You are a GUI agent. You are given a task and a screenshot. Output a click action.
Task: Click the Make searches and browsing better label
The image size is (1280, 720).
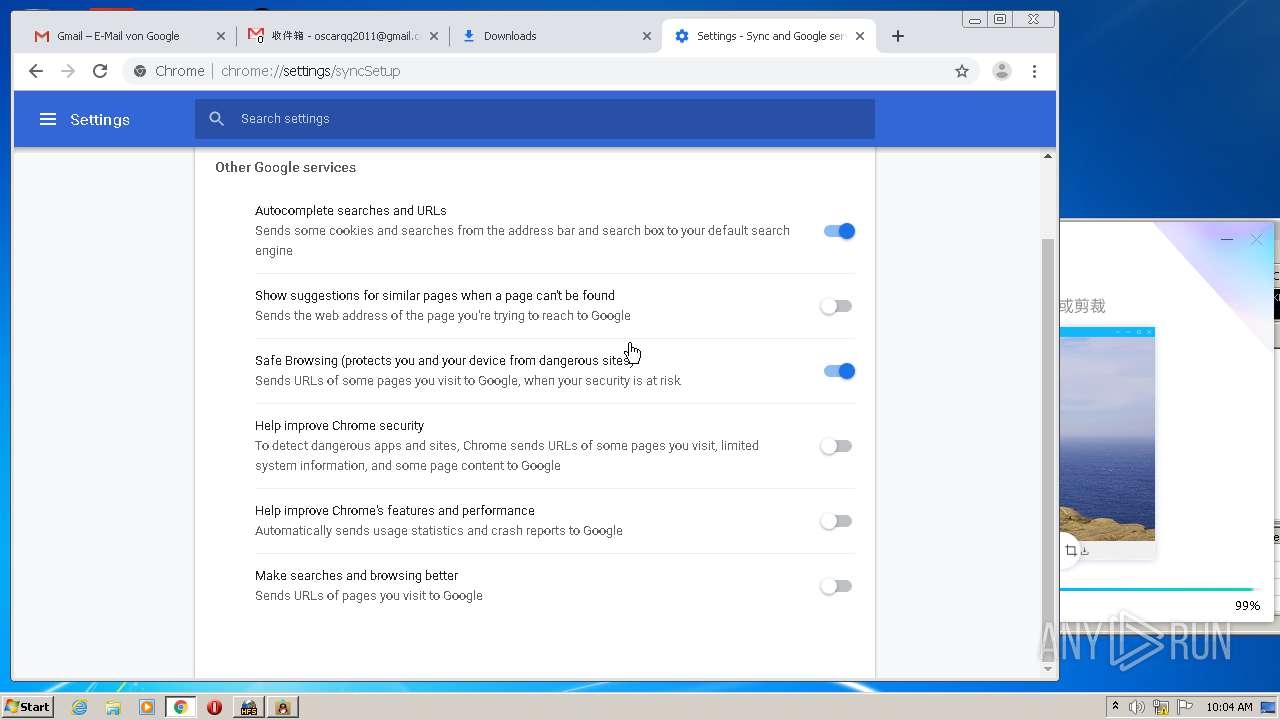tap(357, 576)
